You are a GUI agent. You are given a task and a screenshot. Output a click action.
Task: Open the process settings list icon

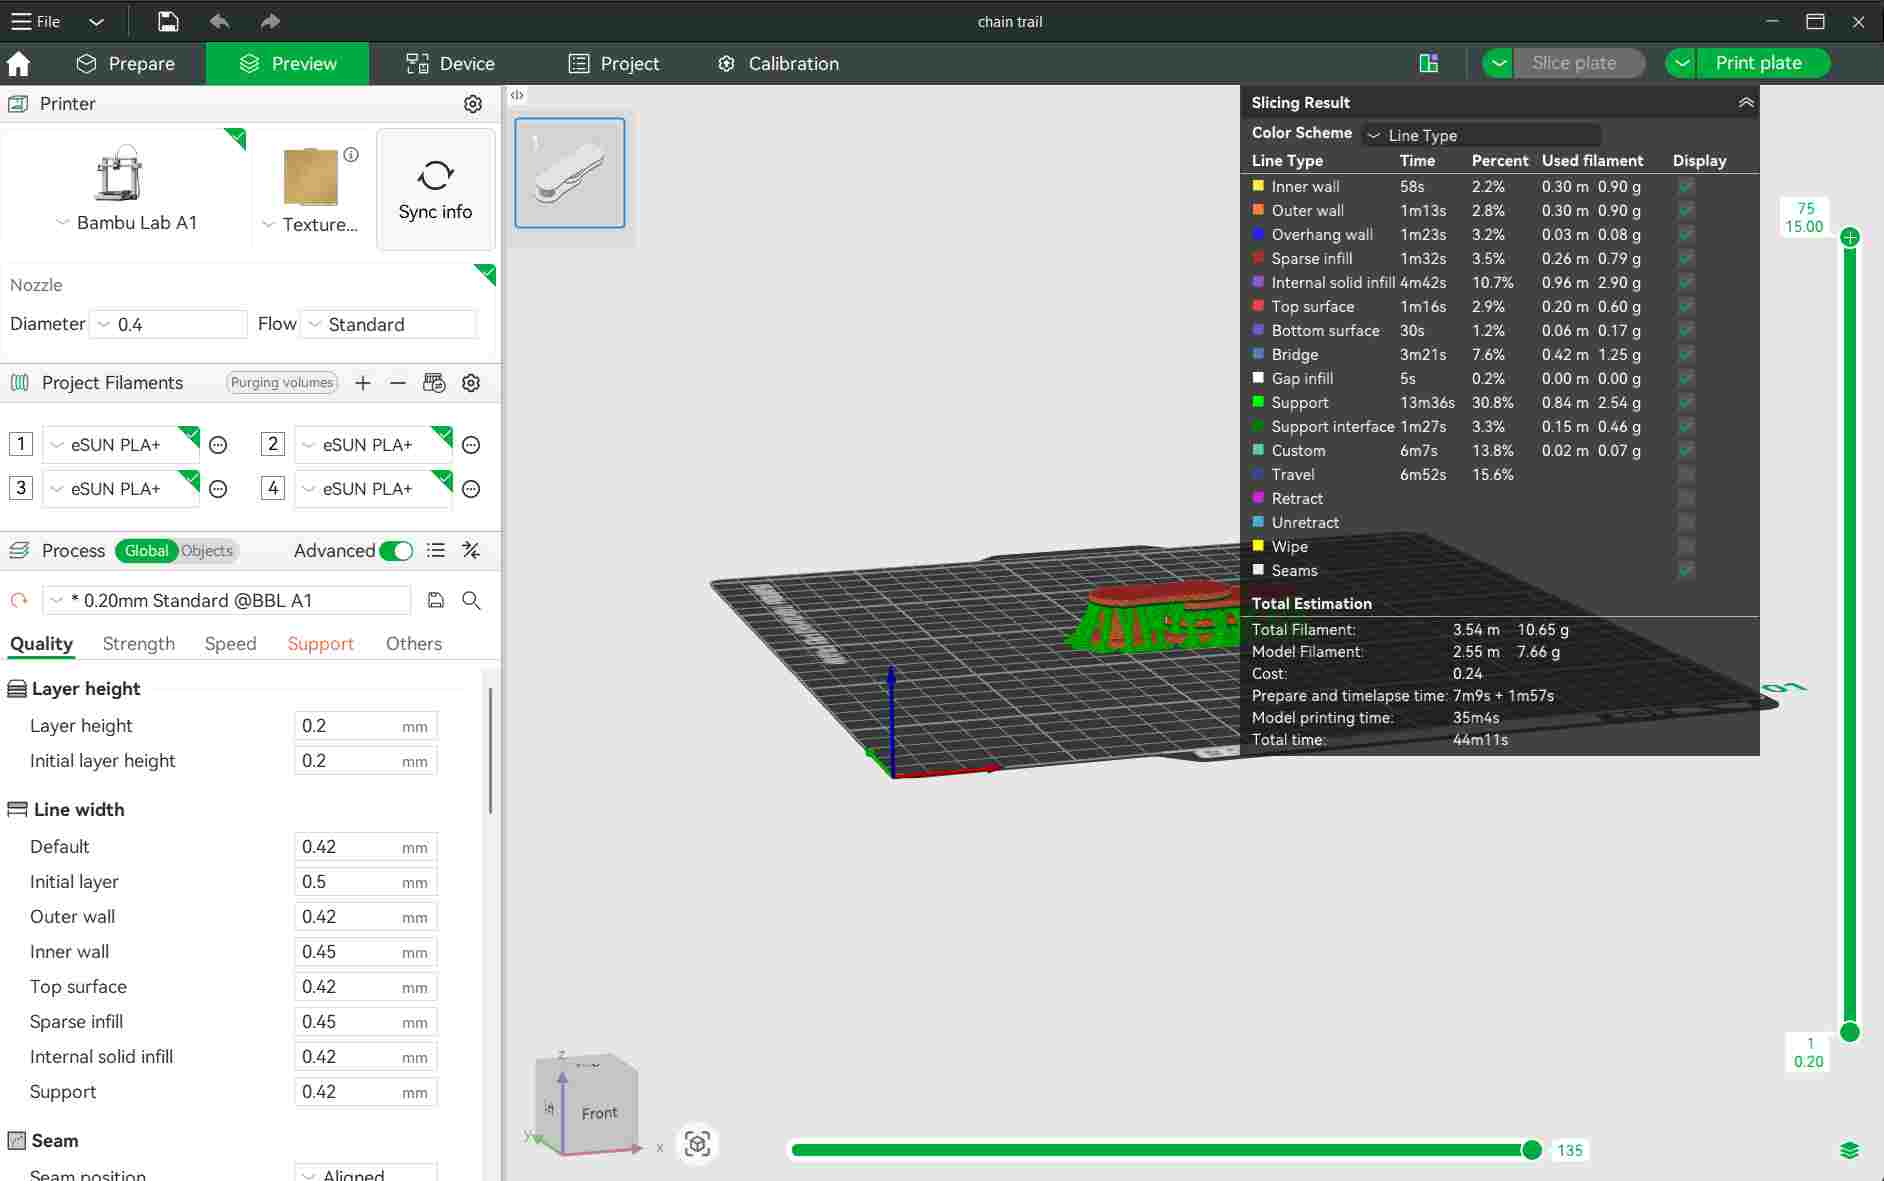tap(436, 551)
